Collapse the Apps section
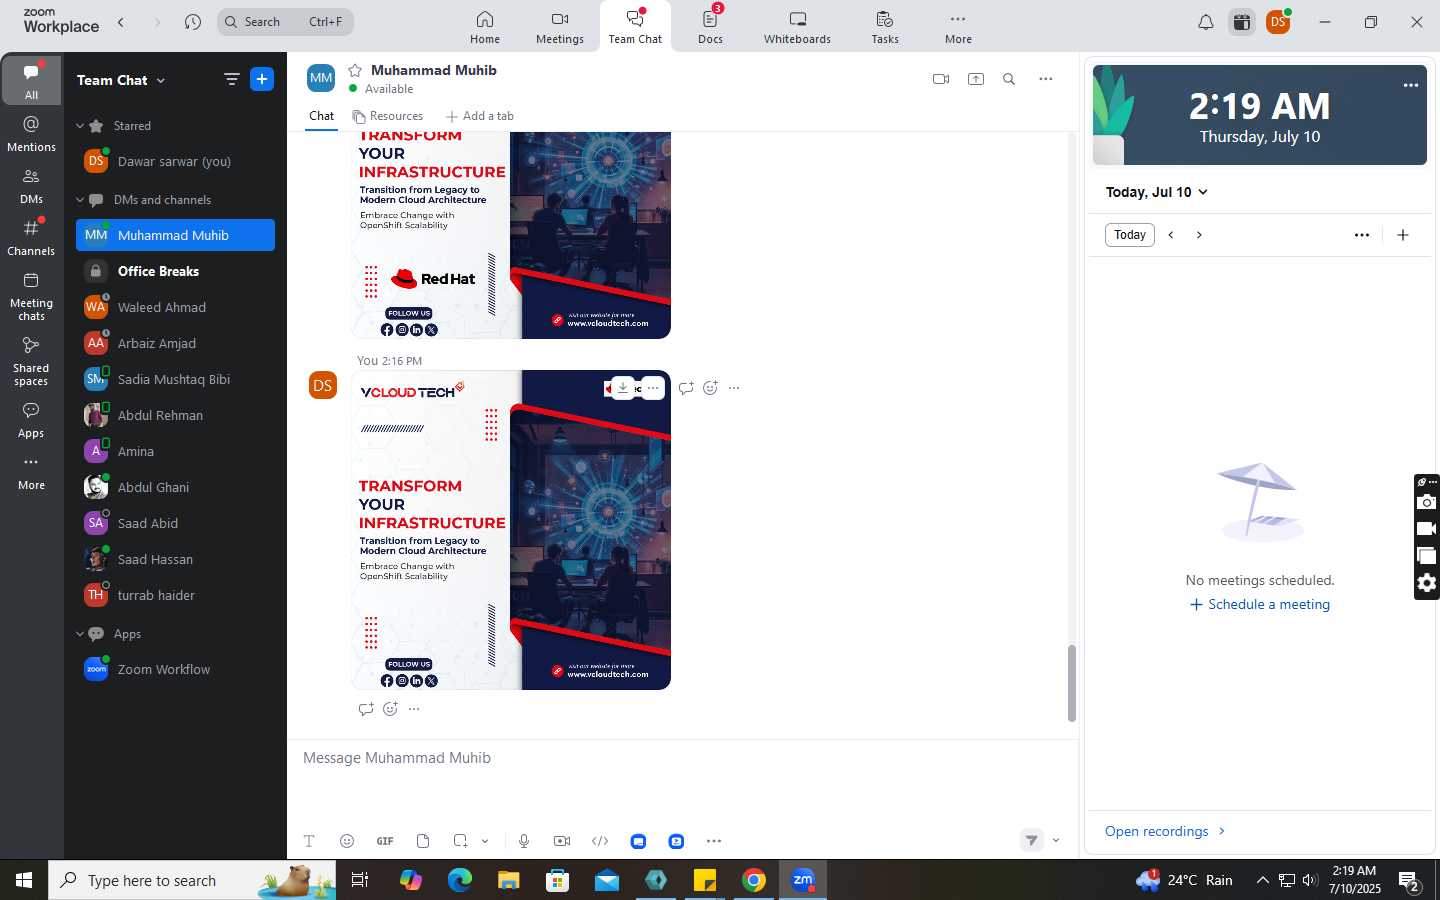The height and width of the screenshot is (900, 1440). (80, 634)
